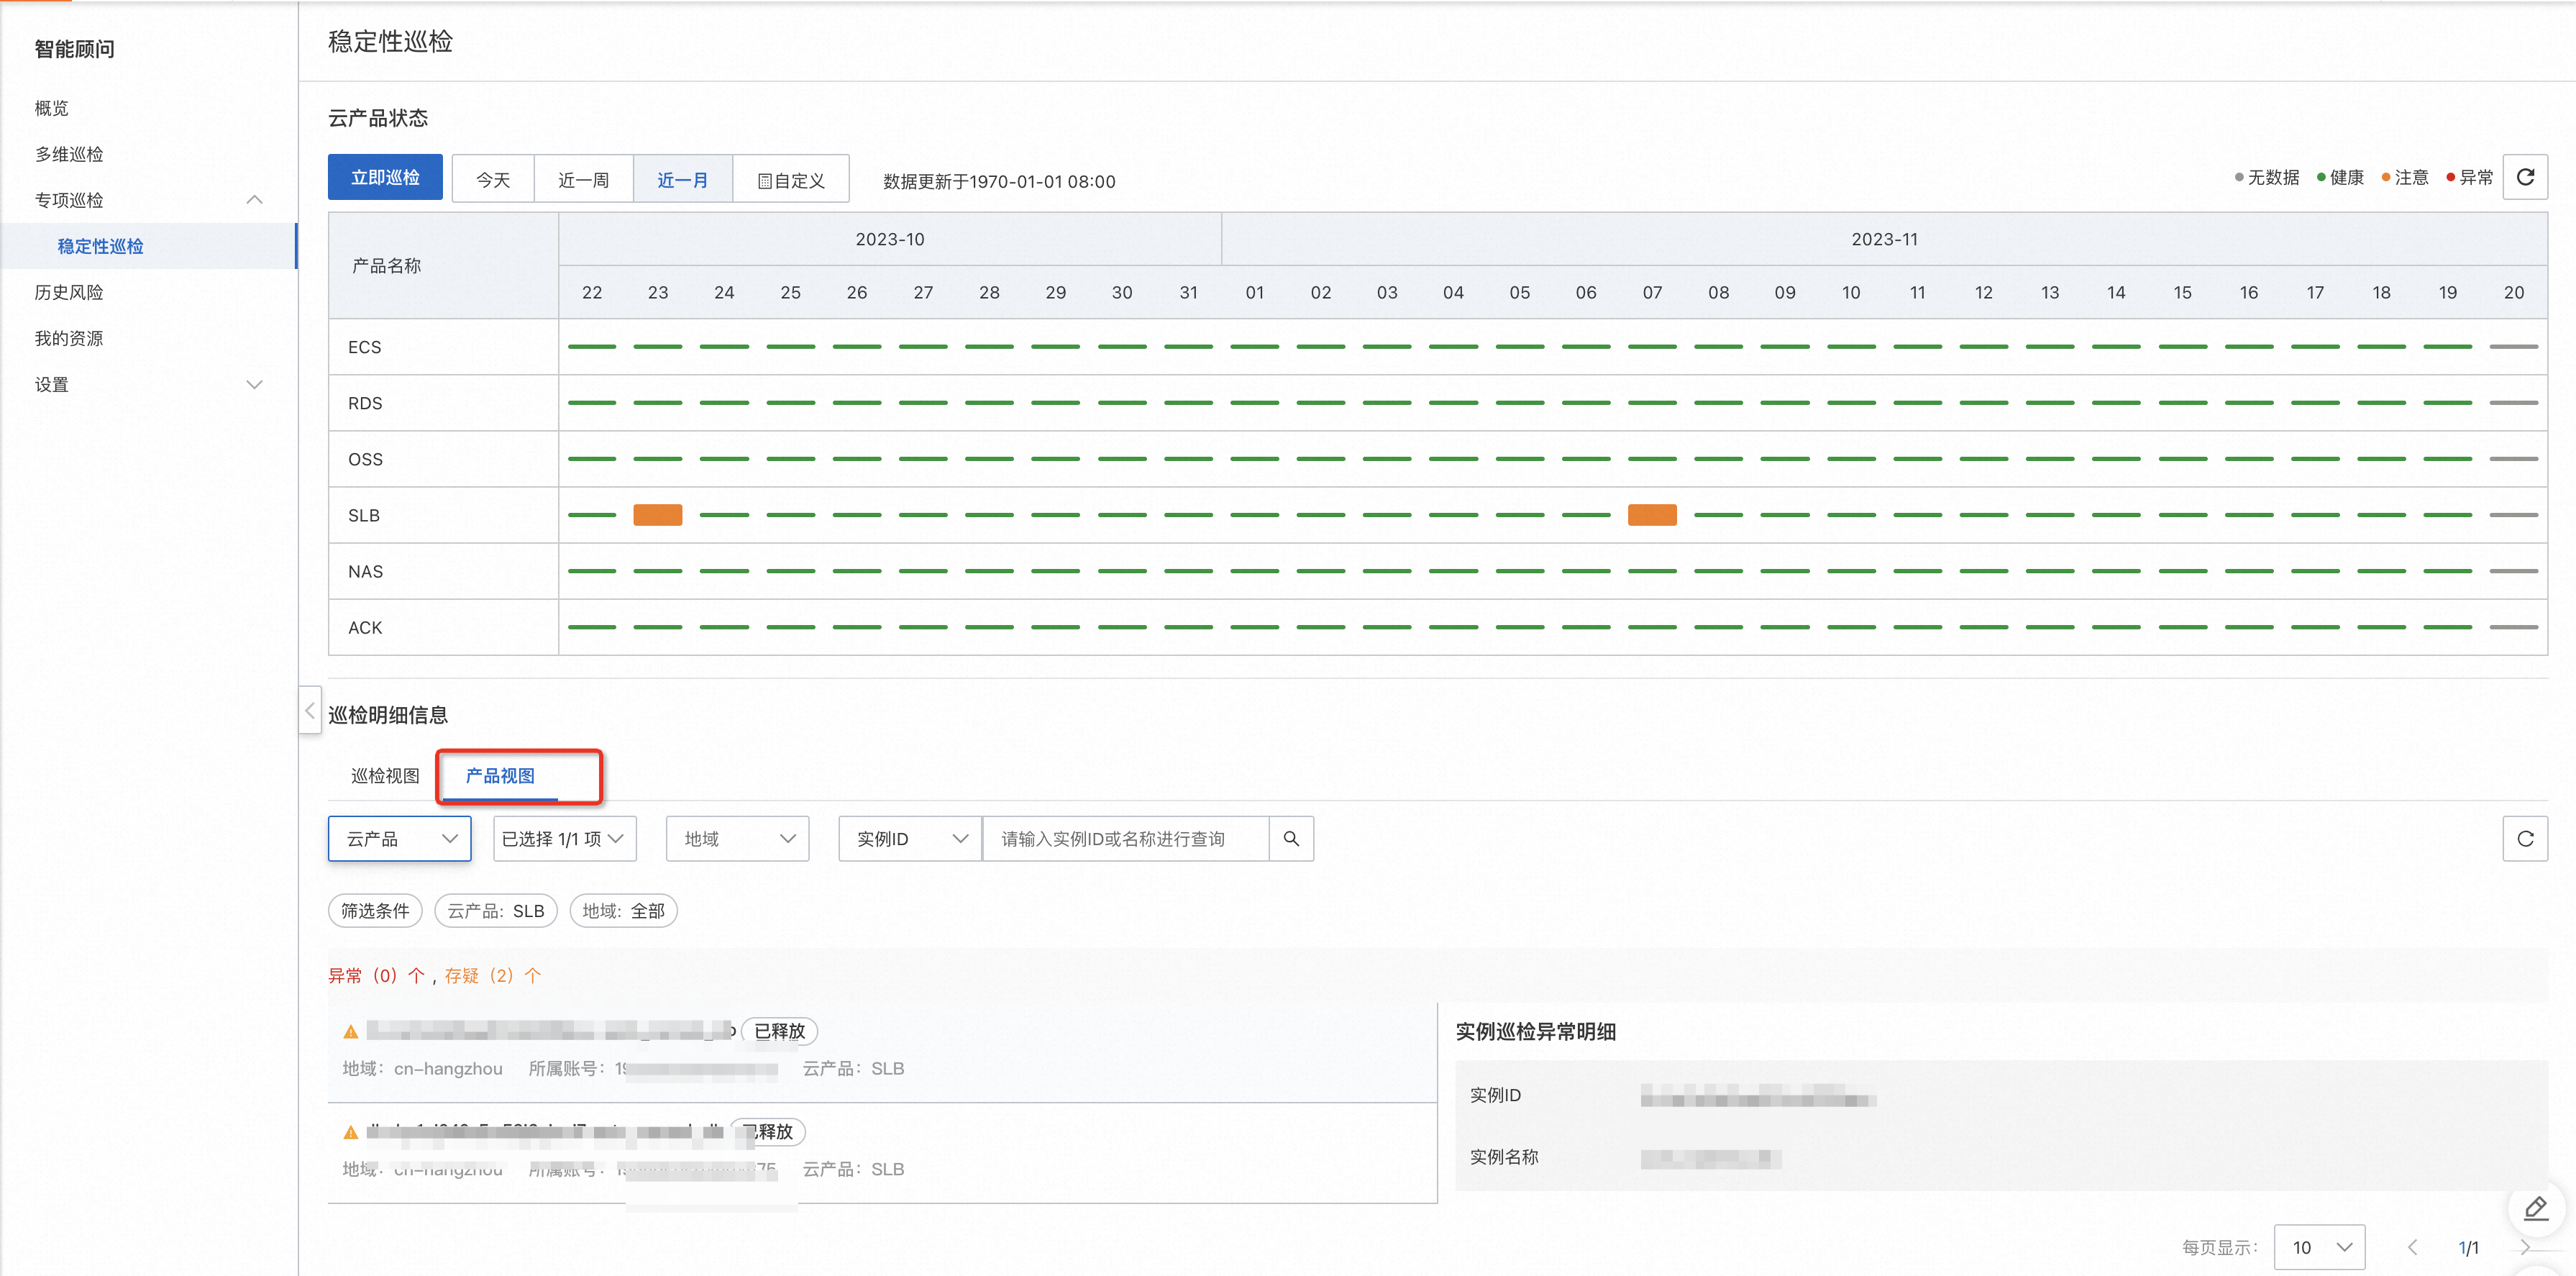Expand the 设置 menu section
Screen dimensions: 2576x1276
[255, 384]
